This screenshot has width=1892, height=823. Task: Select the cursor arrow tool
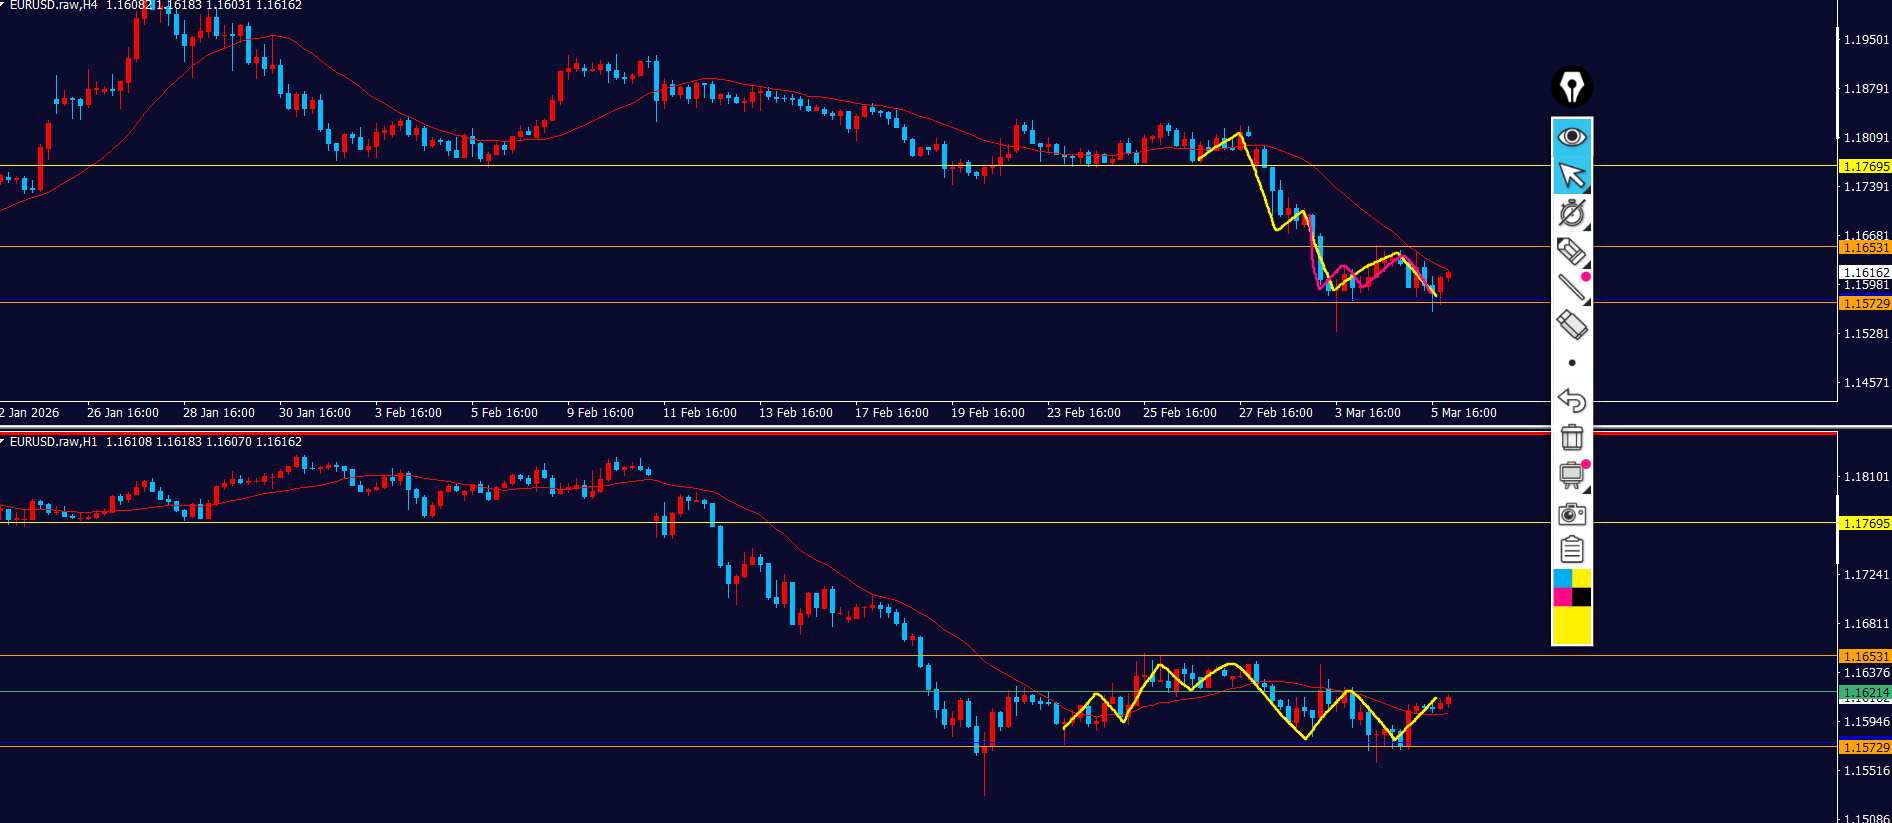pyautogui.click(x=1571, y=176)
